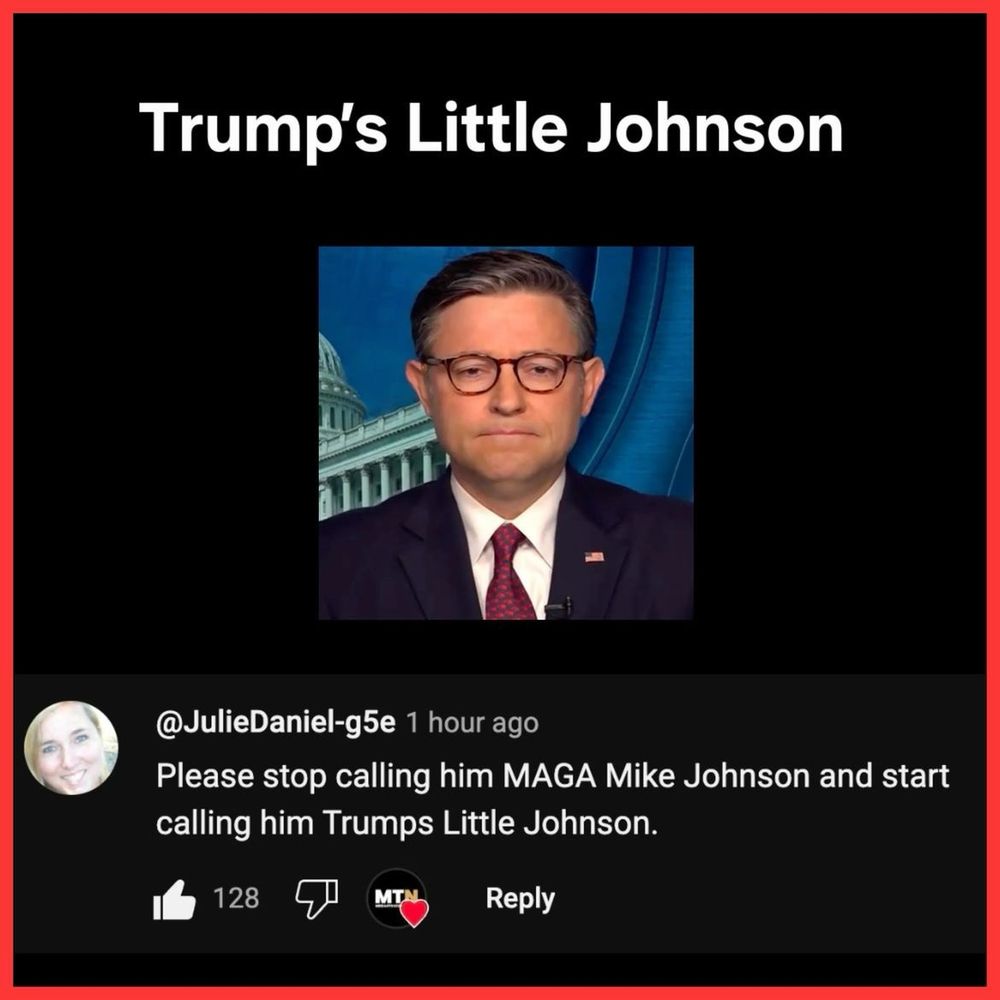The image size is (1000, 1000).
Task: Like the comment with the thumbs-up icon
Action: pyautogui.click(x=174, y=899)
